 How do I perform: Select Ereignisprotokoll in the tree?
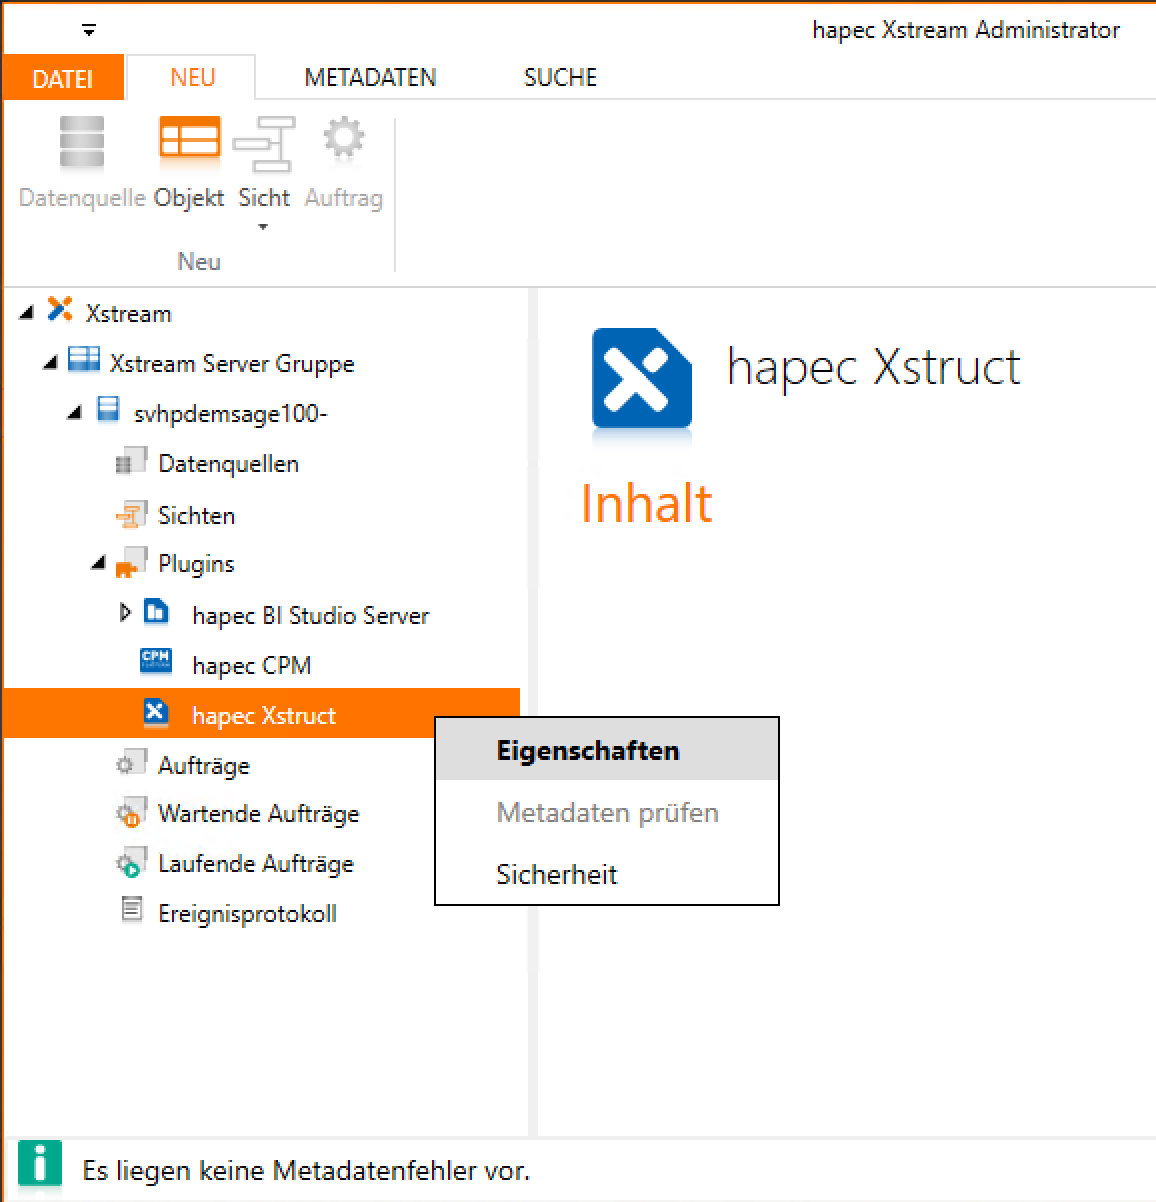tap(247, 913)
